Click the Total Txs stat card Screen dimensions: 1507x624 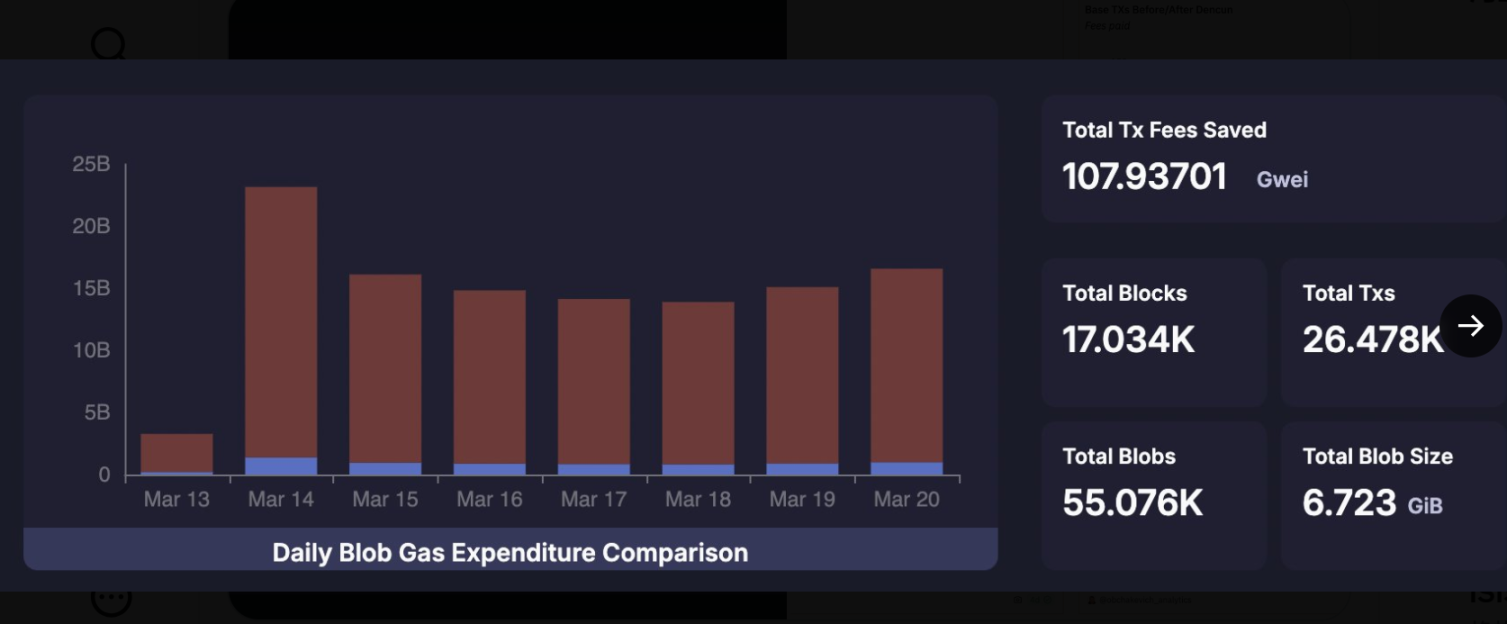point(1370,331)
